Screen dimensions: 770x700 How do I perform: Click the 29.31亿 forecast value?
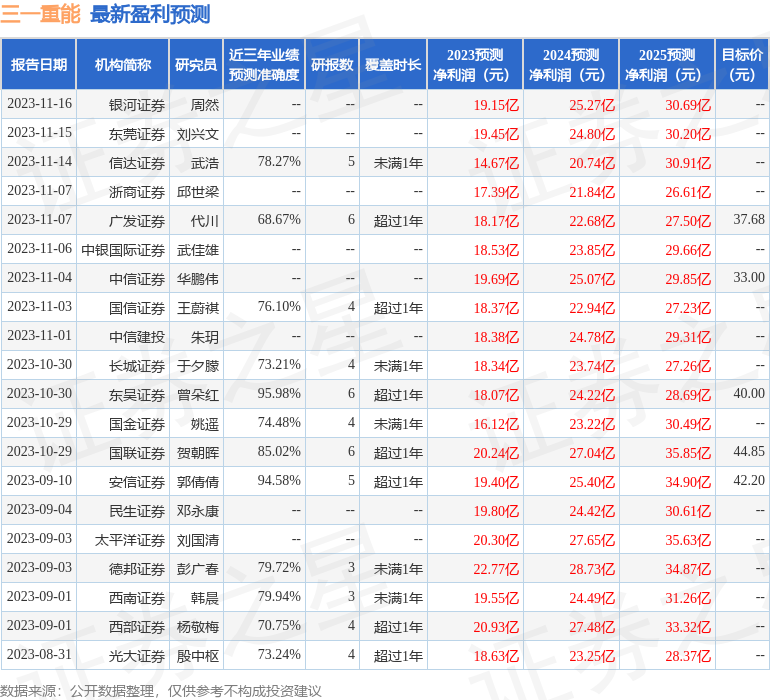pyautogui.click(x=688, y=336)
